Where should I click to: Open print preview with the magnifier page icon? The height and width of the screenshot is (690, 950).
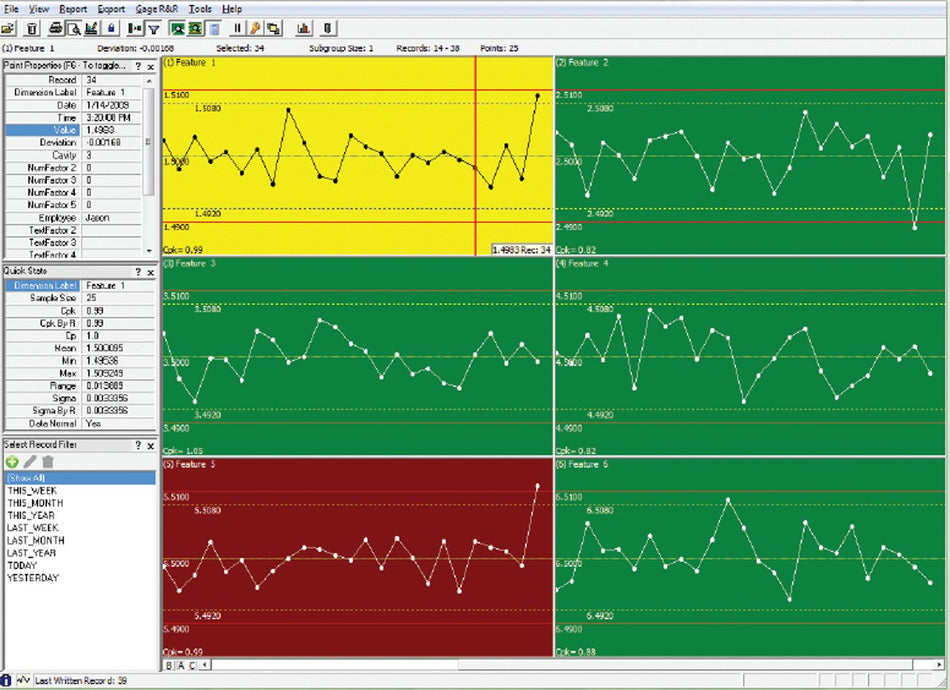coord(73,28)
